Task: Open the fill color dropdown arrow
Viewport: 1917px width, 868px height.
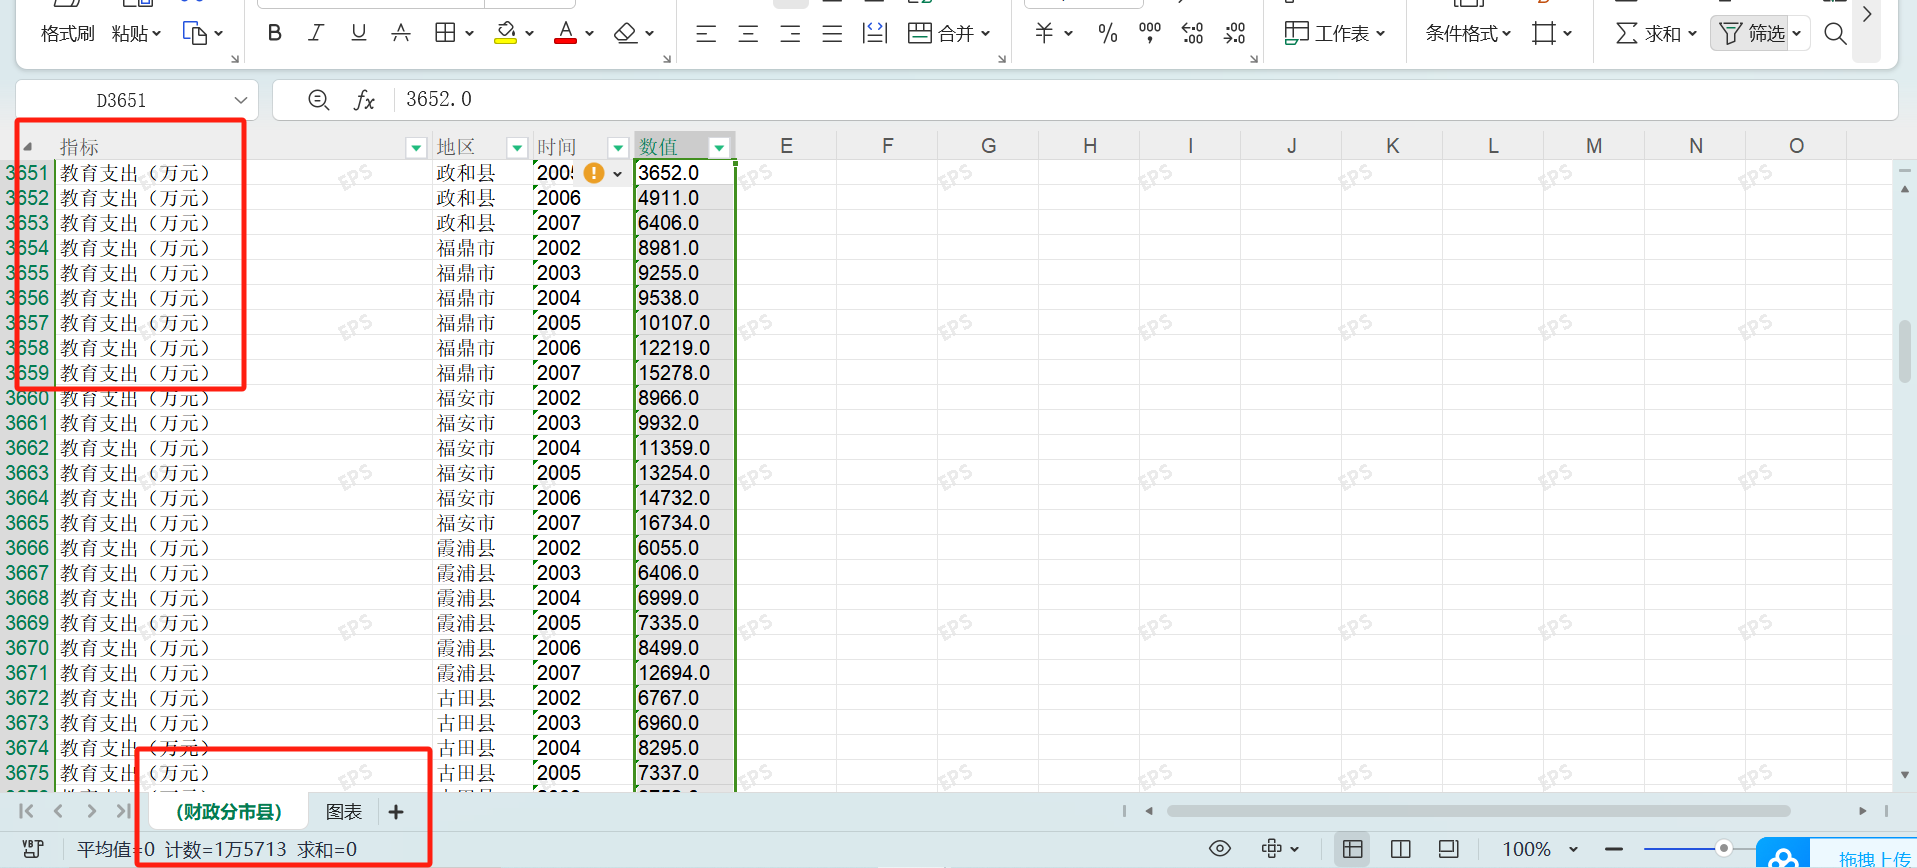Action: click(530, 33)
